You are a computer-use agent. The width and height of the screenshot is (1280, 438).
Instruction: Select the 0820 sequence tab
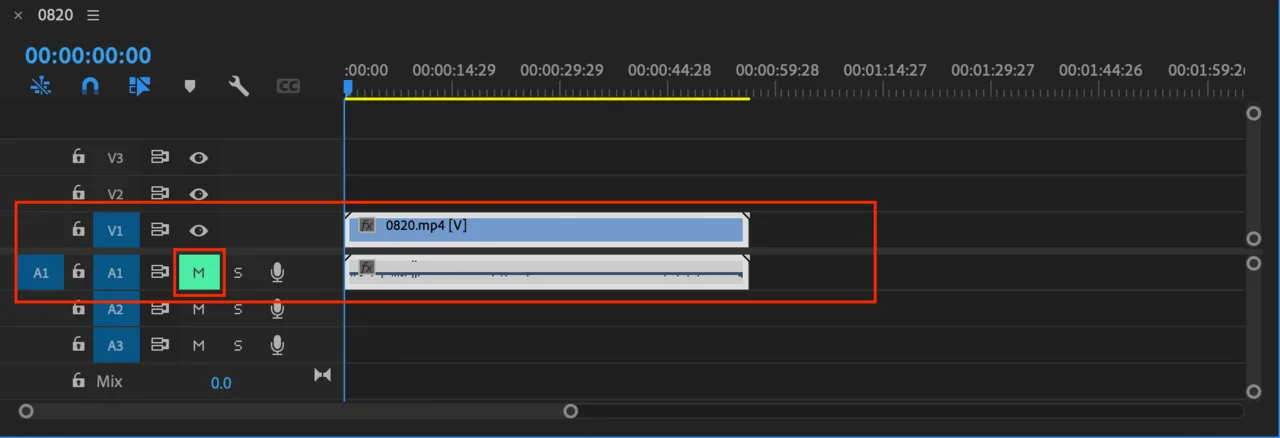pyautogui.click(x=55, y=15)
